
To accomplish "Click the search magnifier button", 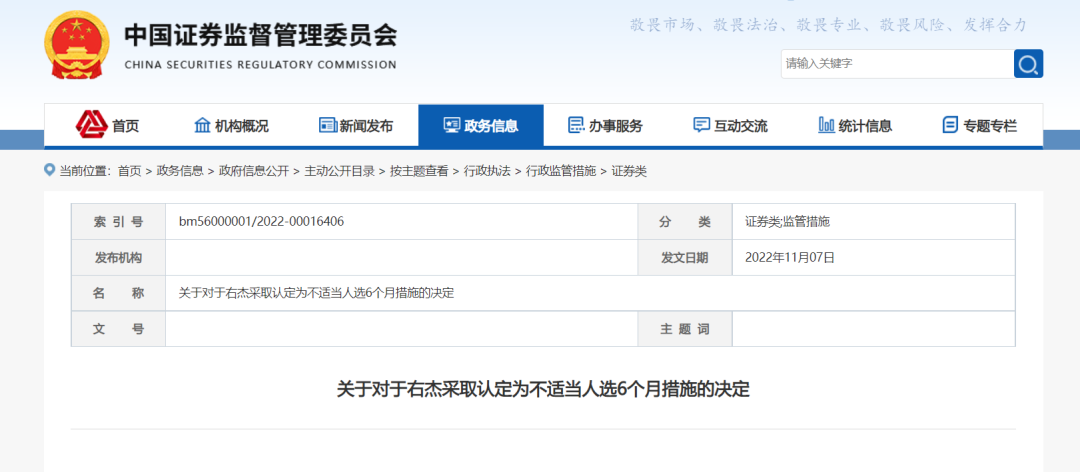I will 1028,64.
